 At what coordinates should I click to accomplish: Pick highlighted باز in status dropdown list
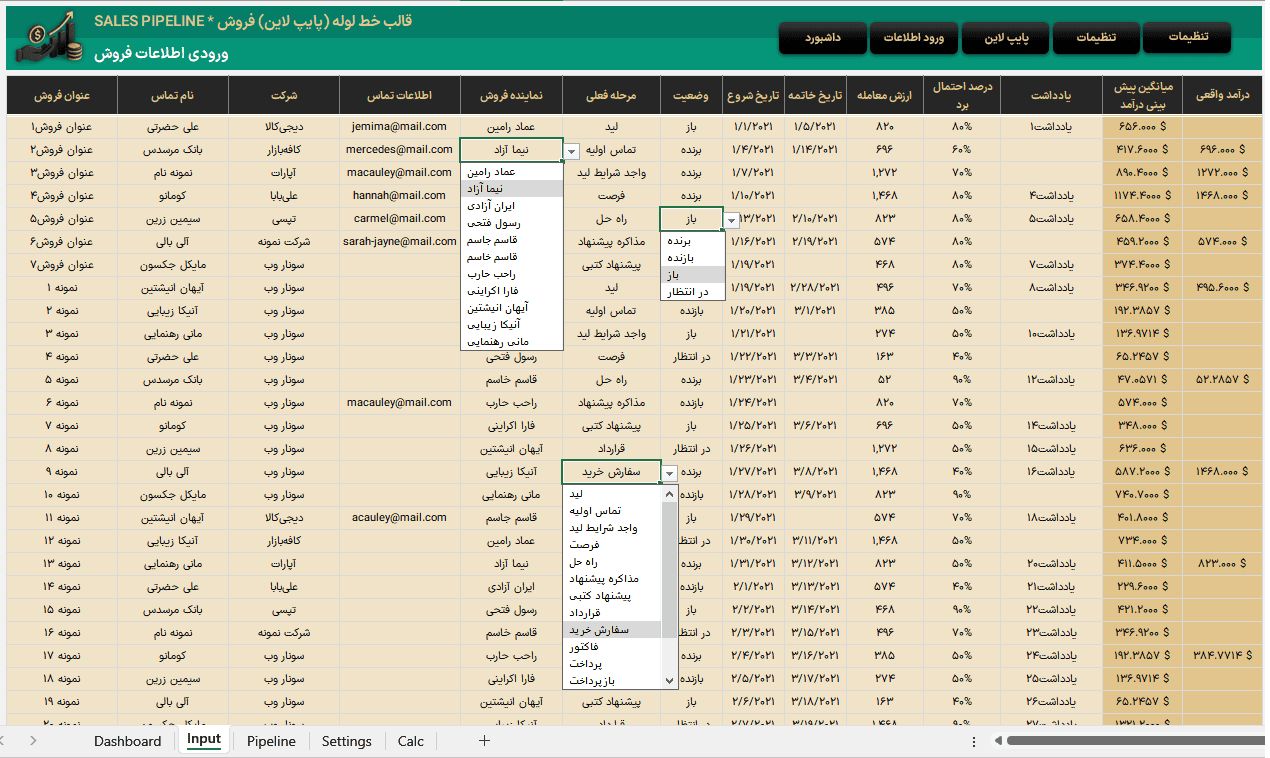[x=692, y=274]
